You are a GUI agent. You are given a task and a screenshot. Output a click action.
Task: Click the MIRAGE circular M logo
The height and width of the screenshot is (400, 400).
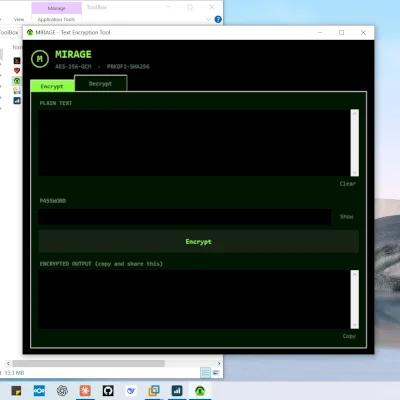pos(40,59)
